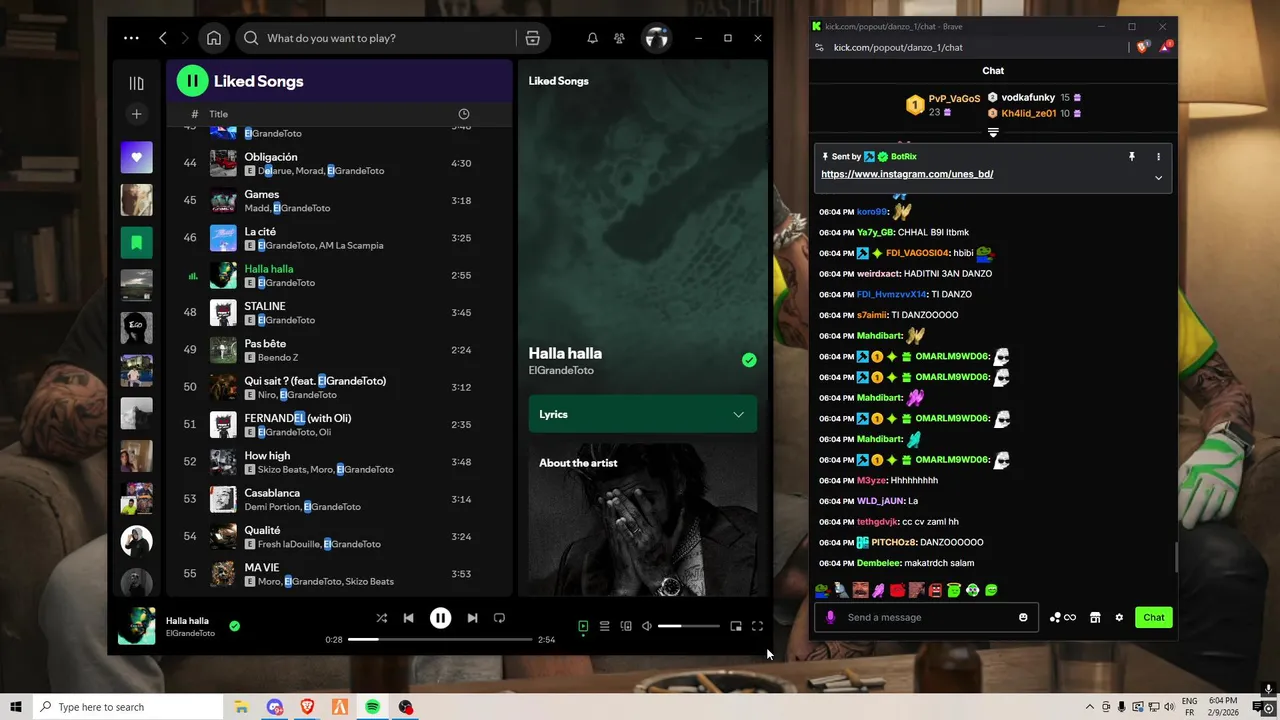Send message with green Chat button
The width and height of the screenshot is (1280, 720).
(1153, 617)
